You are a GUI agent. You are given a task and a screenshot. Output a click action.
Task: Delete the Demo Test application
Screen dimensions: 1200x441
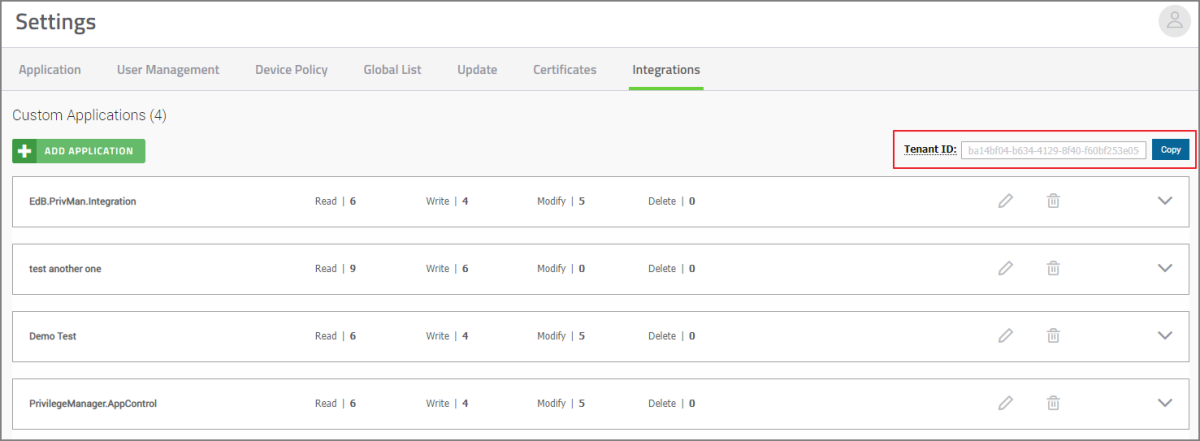pos(1053,336)
